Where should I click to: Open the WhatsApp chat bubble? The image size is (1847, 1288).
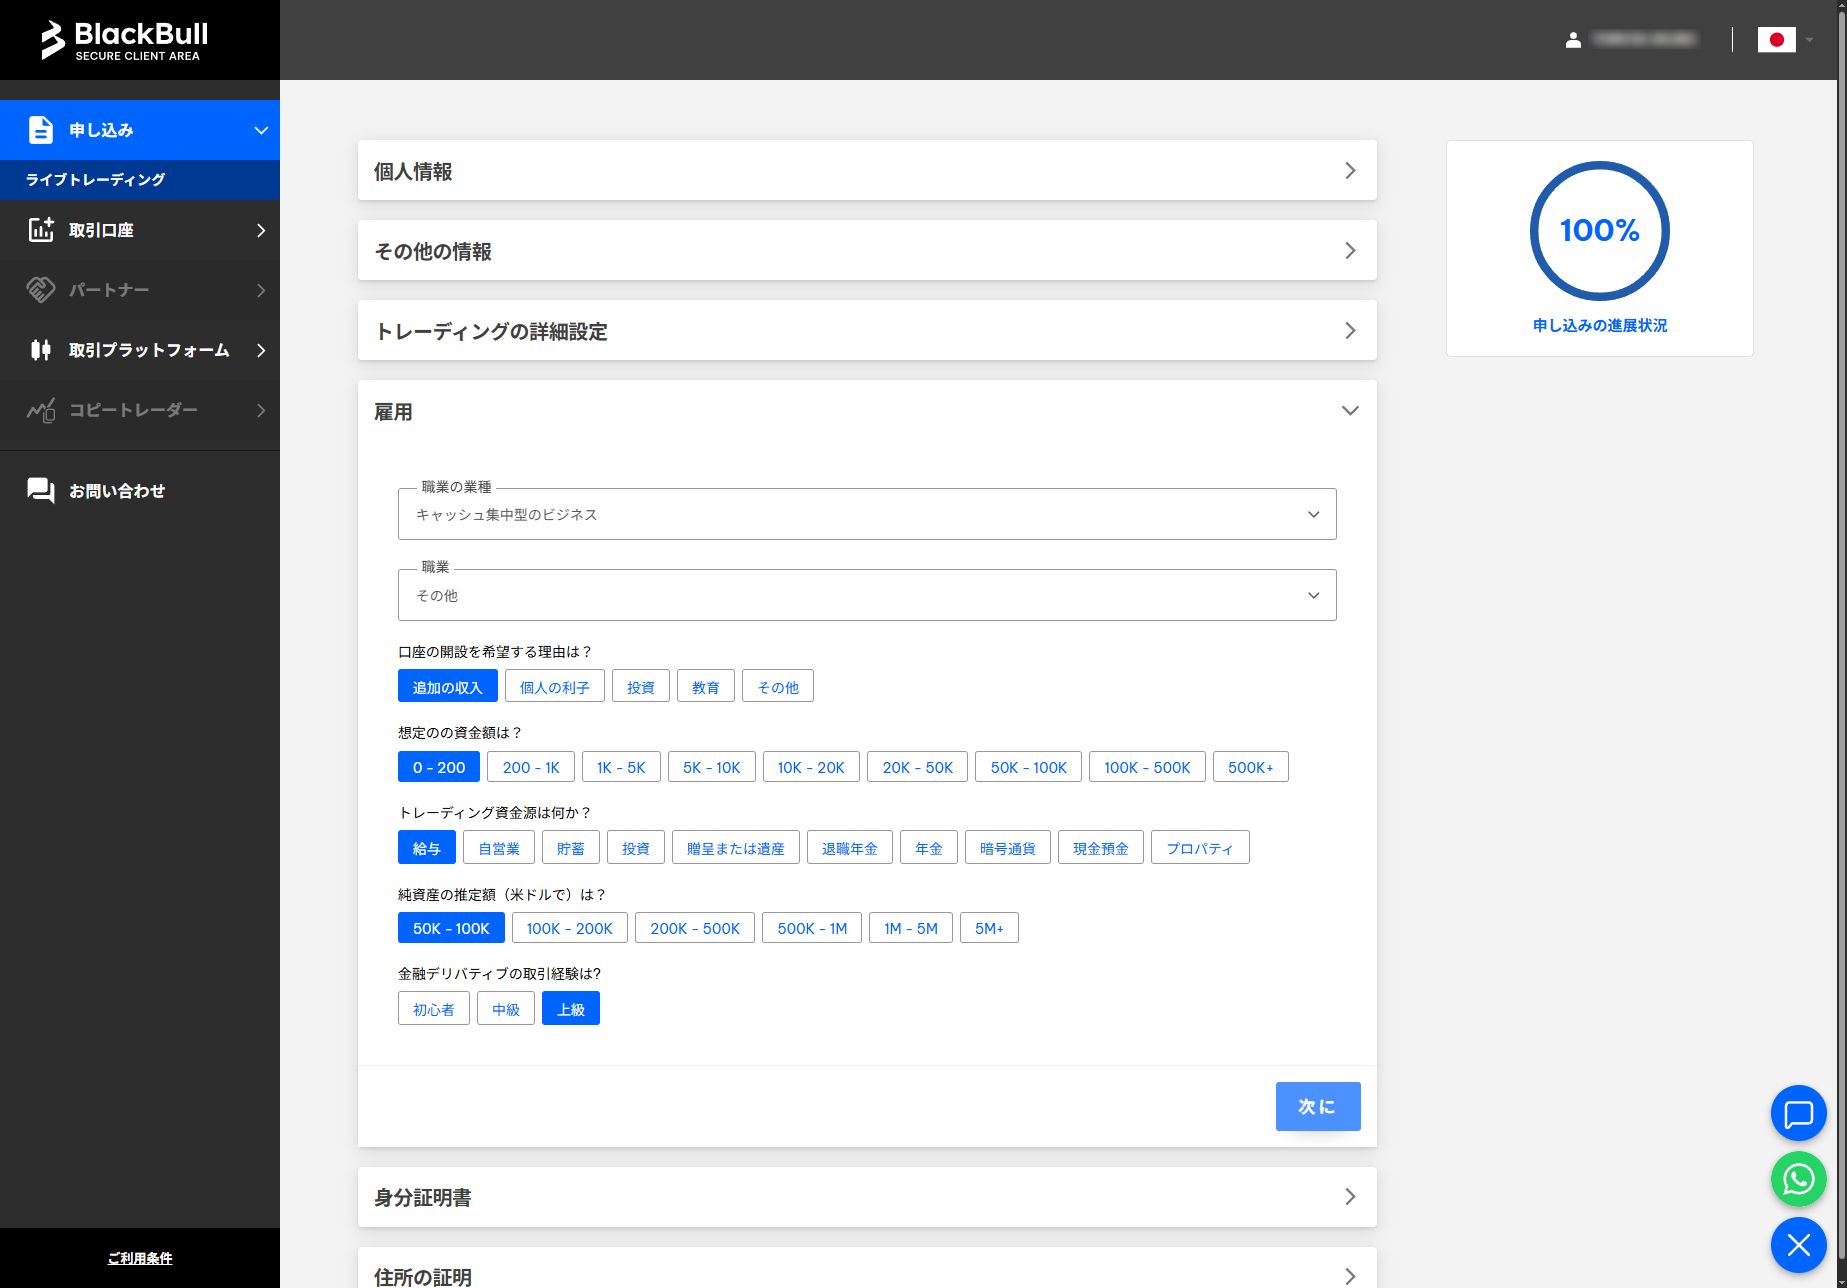1797,1179
